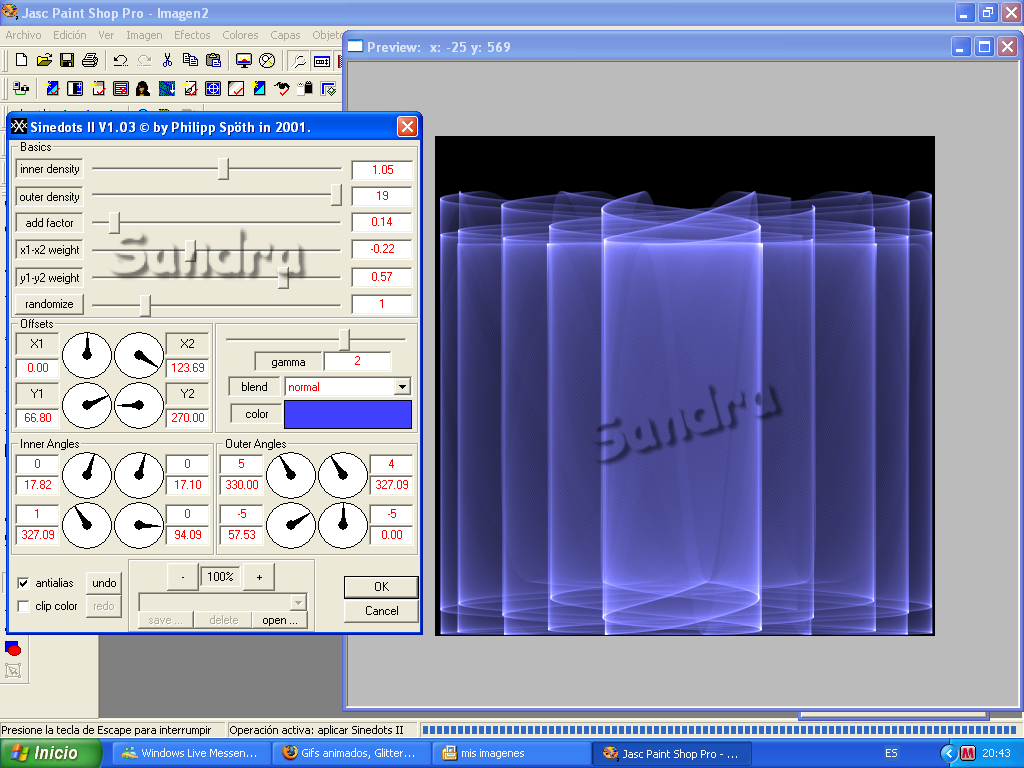Click the woman portrait effect icon
The height and width of the screenshot is (768, 1024).
[143, 88]
